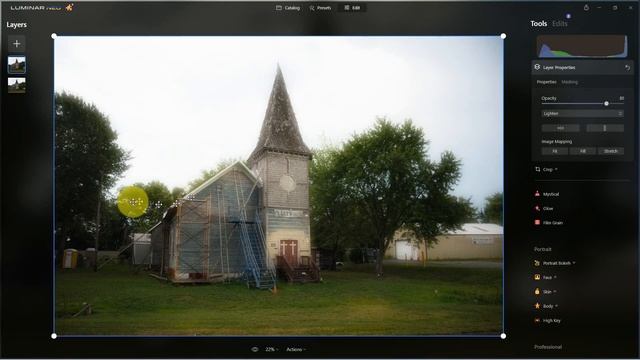Viewport: 640px width, 360px height.
Task: Open the Edits panel tab
Action: tap(560, 24)
